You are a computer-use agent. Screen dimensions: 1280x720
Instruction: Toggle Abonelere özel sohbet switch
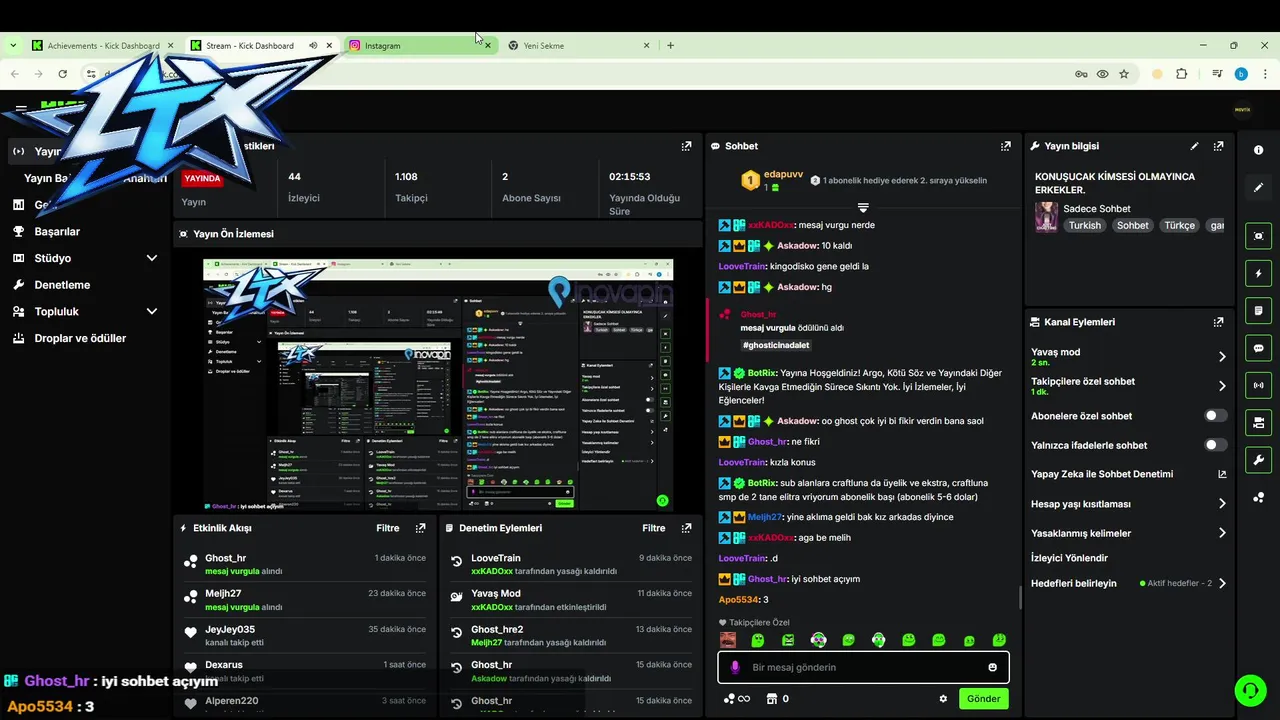point(1215,416)
